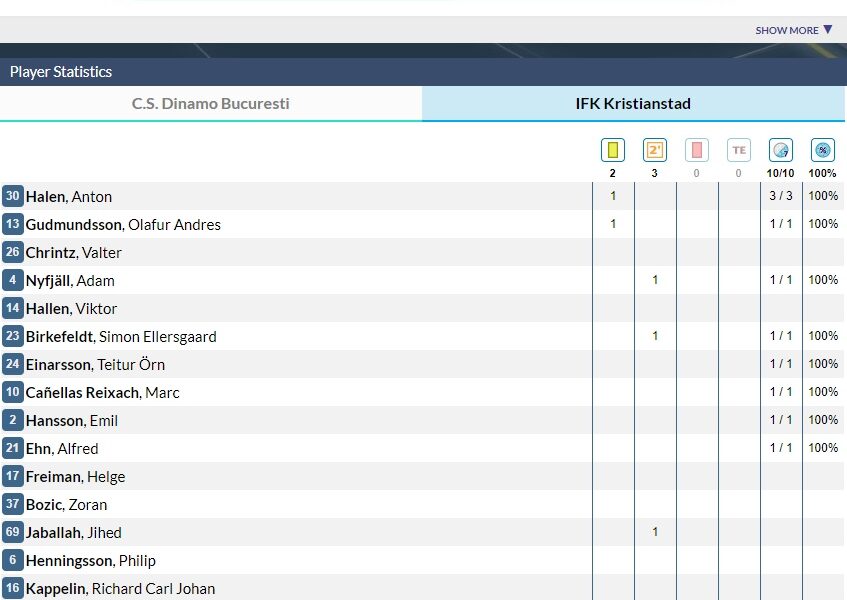
Task: Click Nyfjäll's 2-minute suspension count
Action: click(655, 280)
